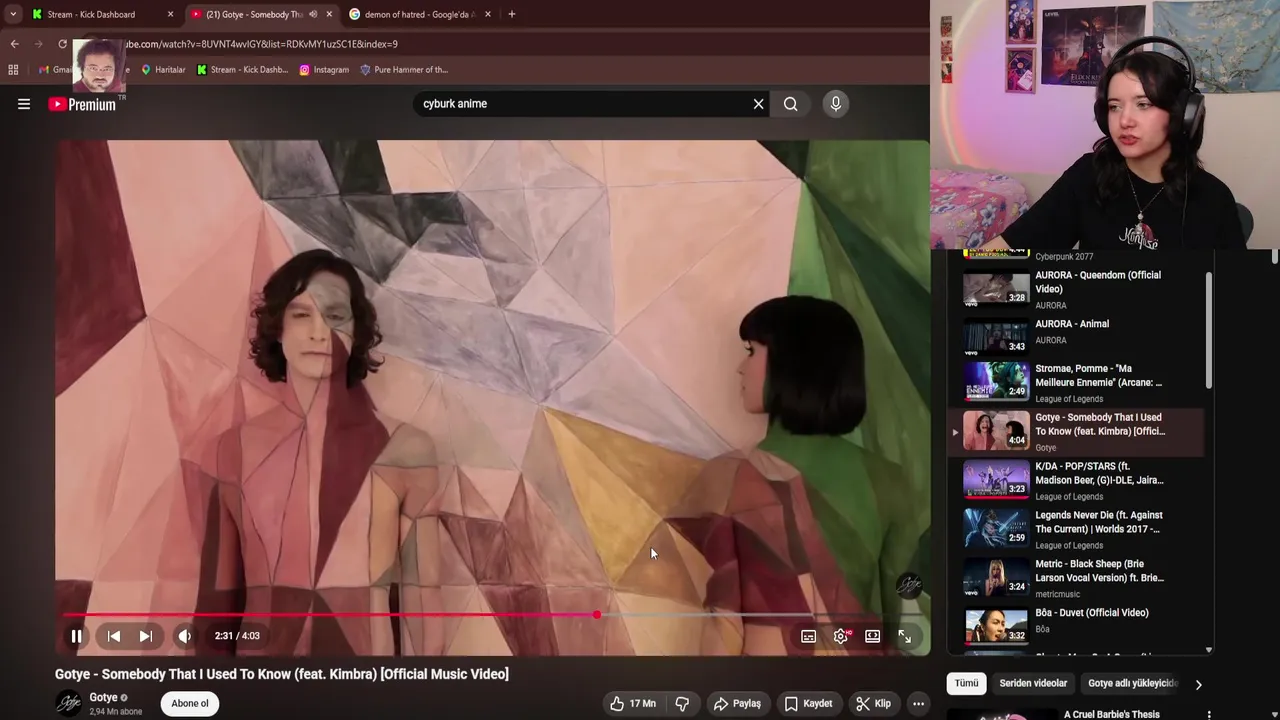Close the Stream - Kick Dashboard tab
1280x720 pixels.
coord(170,14)
